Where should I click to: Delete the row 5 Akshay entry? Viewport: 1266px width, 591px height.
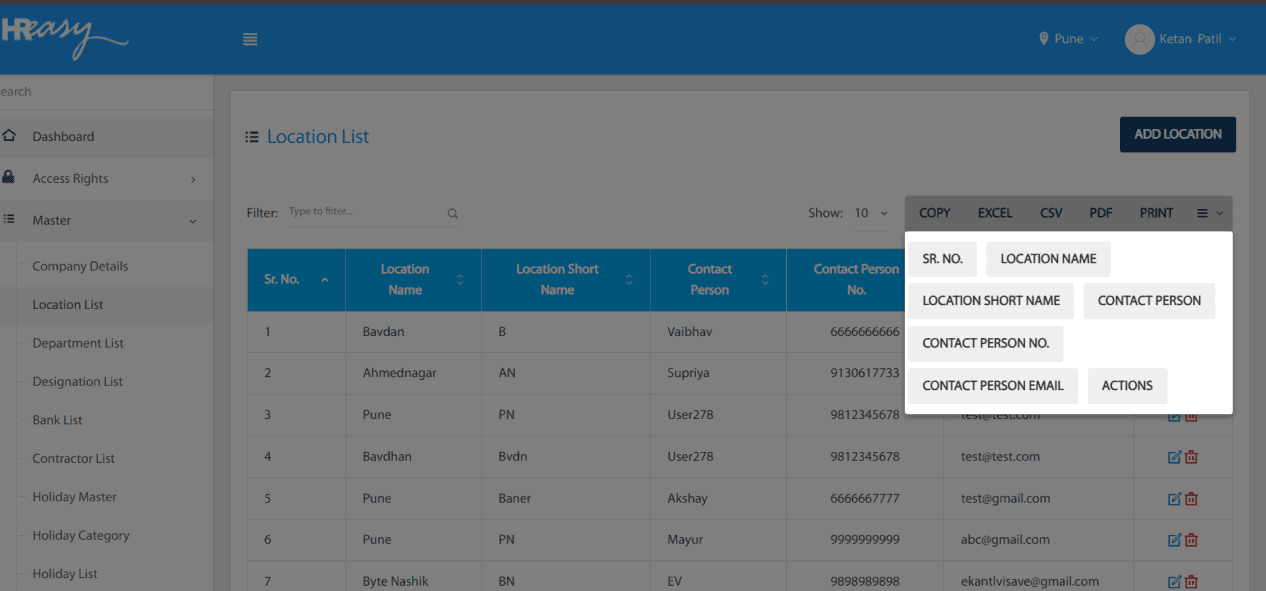(1191, 498)
